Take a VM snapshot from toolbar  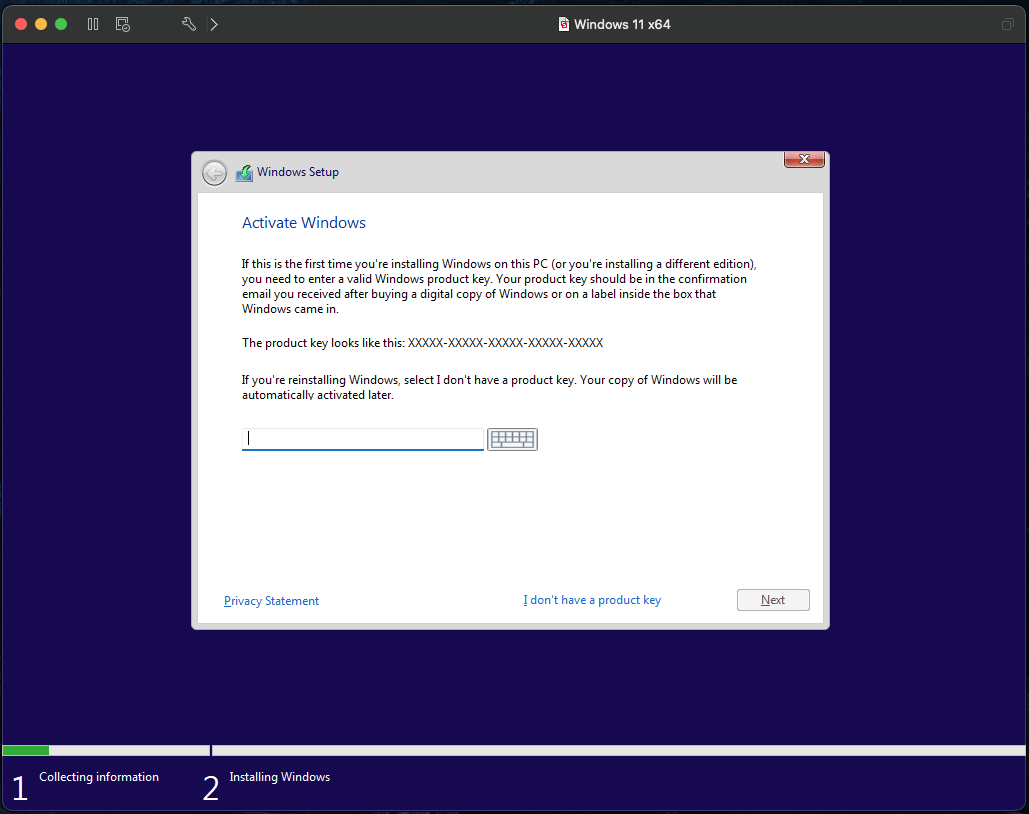123,24
